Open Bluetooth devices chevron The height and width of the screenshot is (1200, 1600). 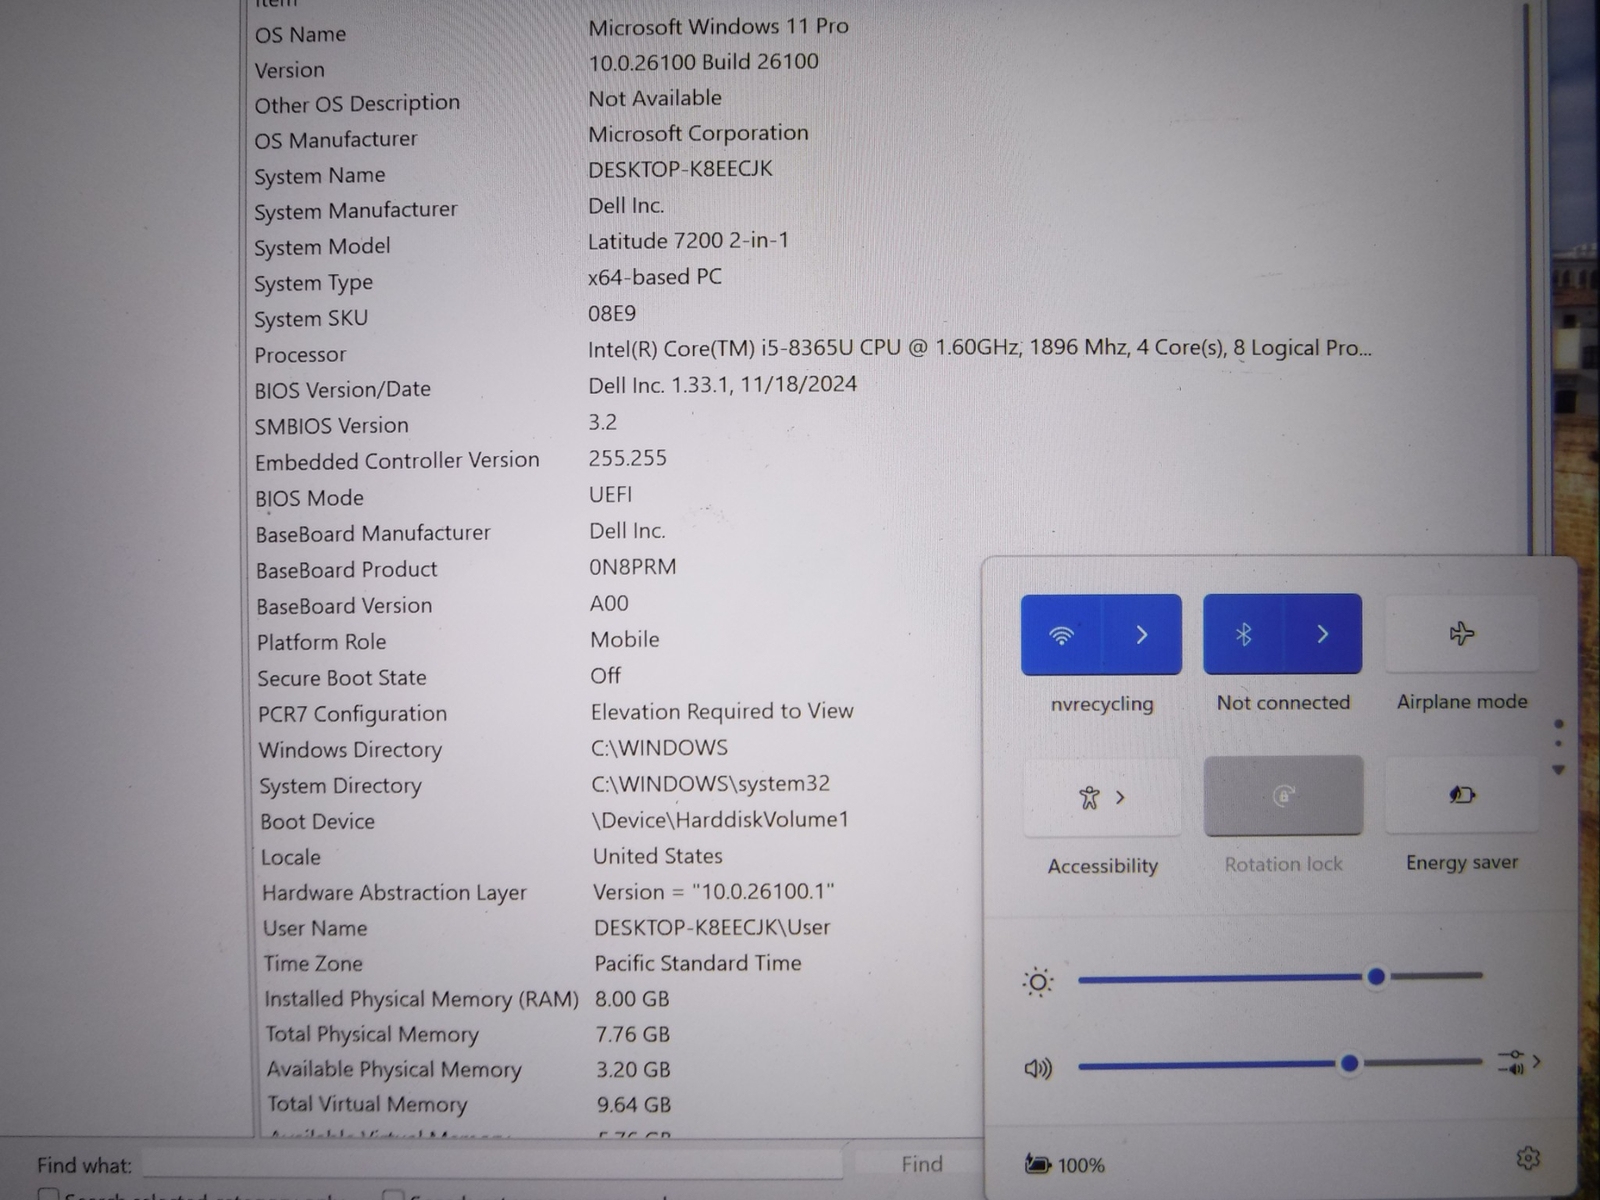[x=1323, y=634]
